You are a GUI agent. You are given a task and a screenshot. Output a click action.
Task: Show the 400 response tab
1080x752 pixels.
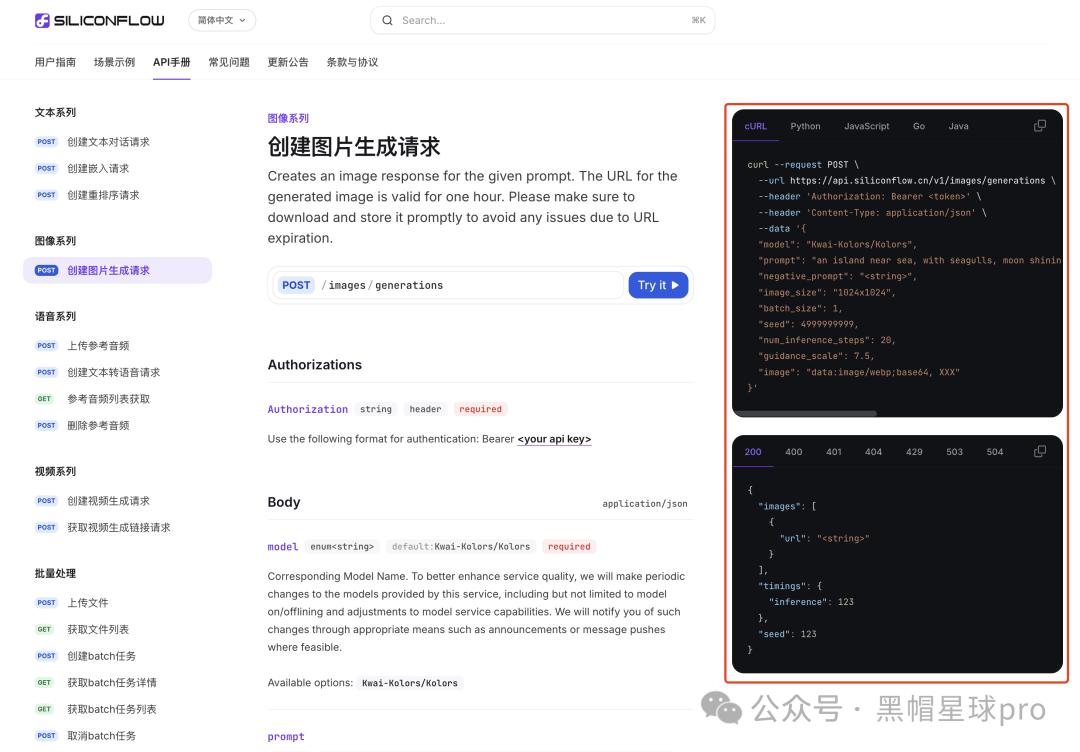[x=793, y=452]
